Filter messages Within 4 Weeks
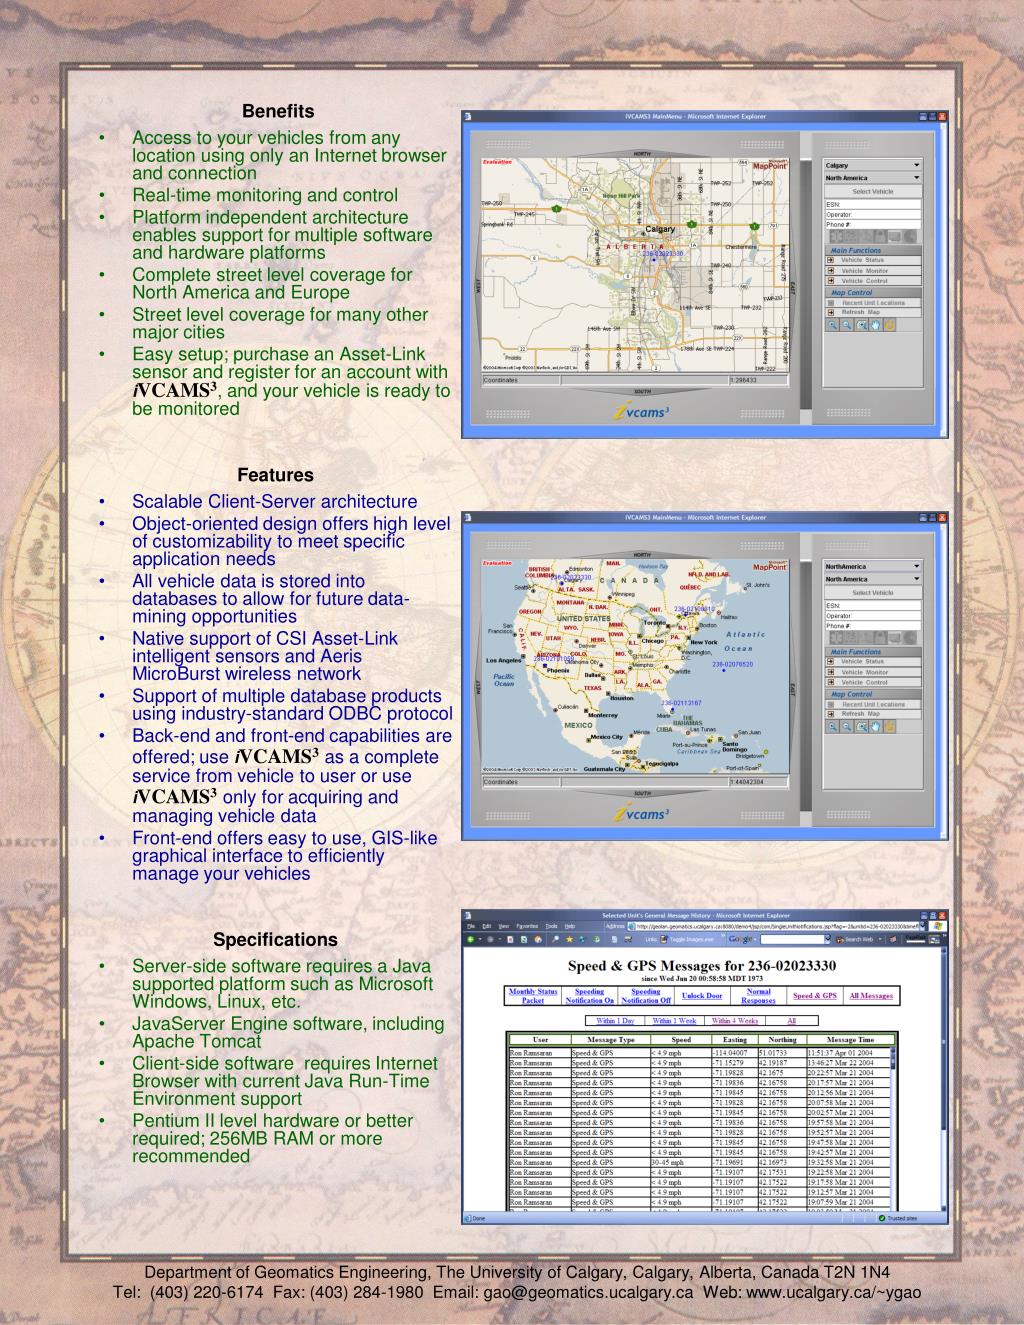Image resolution: width=1024 pixels, height=1325 pixels. point(735,1021)
